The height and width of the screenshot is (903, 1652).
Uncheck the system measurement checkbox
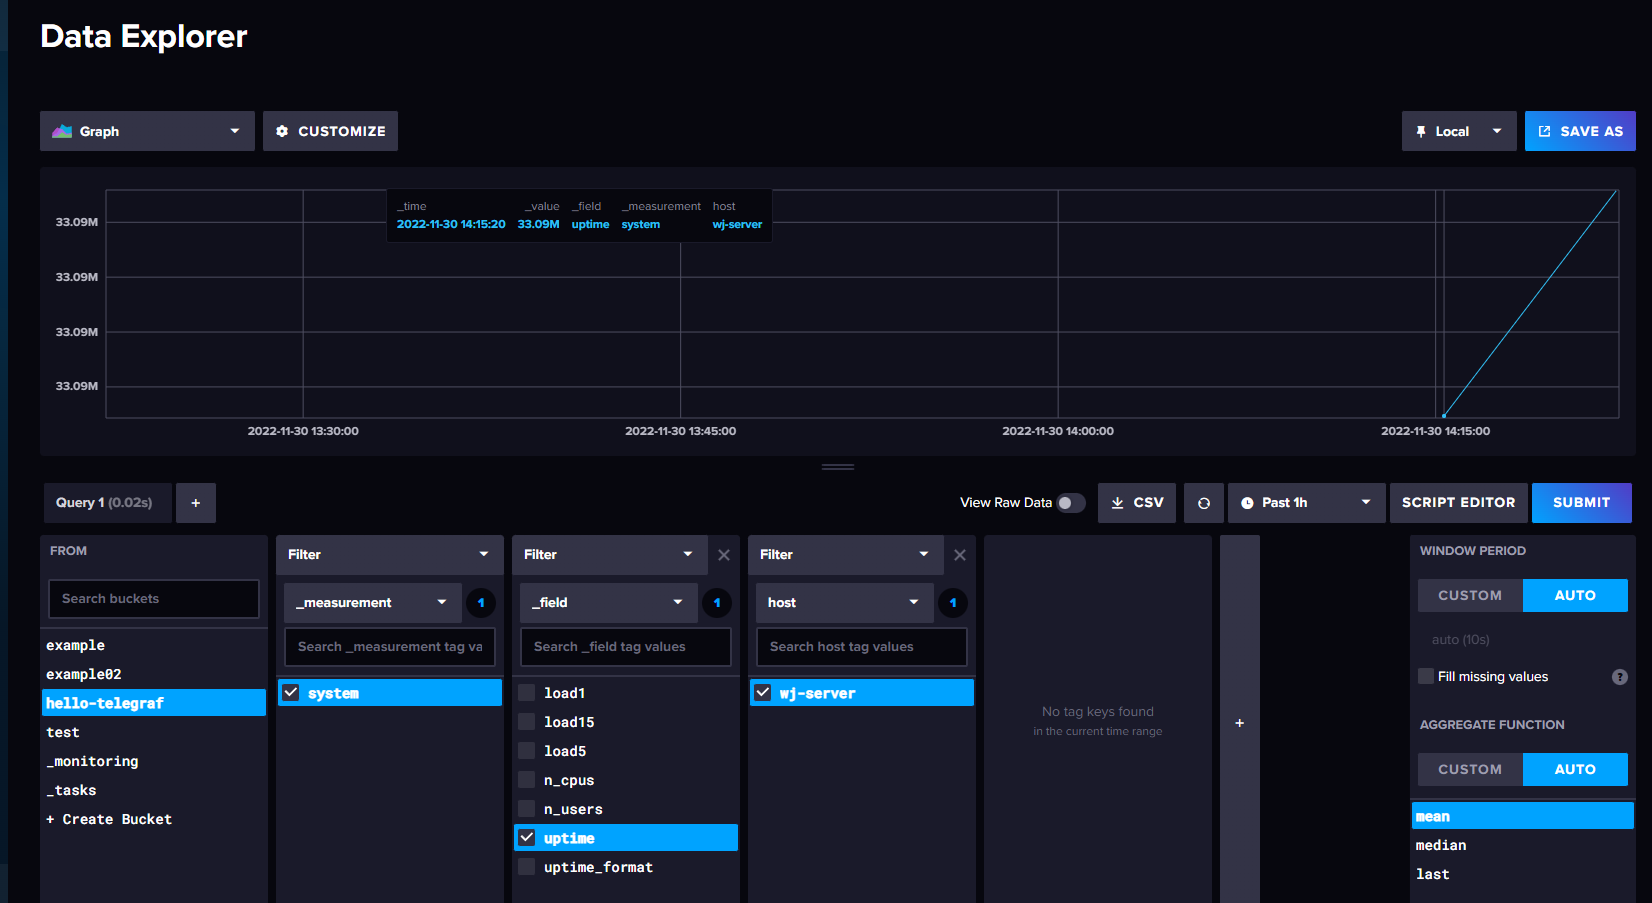(x=291, y=693)
